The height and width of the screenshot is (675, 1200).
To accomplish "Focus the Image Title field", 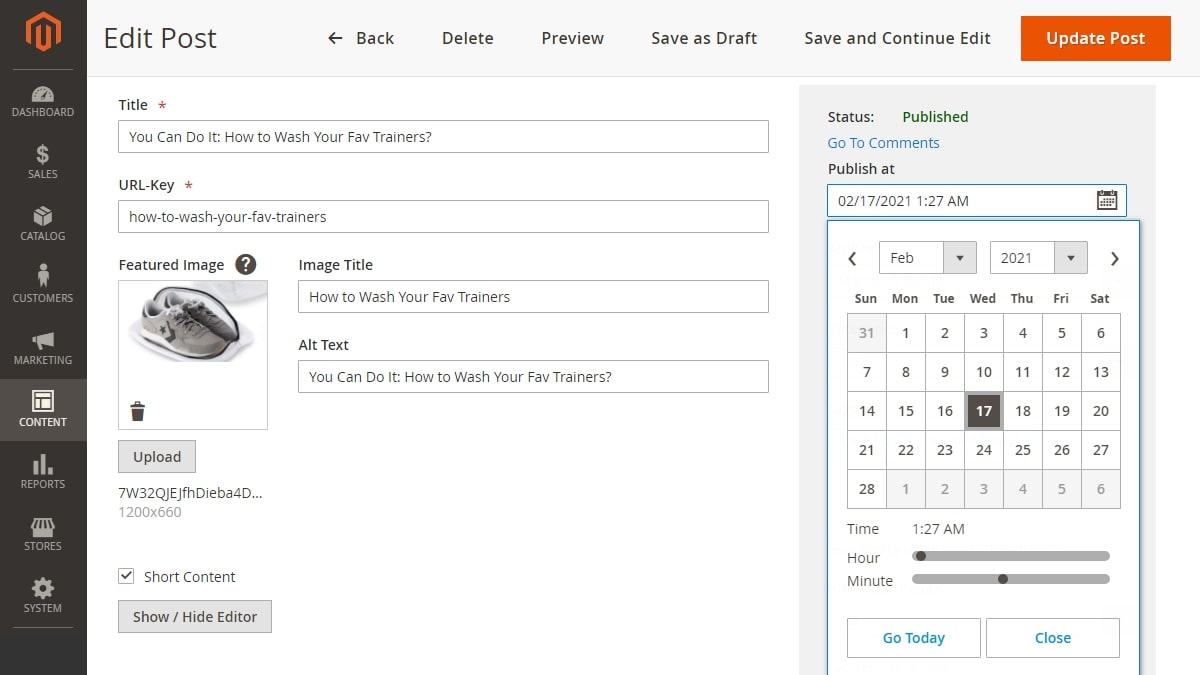I will [533, 297].
